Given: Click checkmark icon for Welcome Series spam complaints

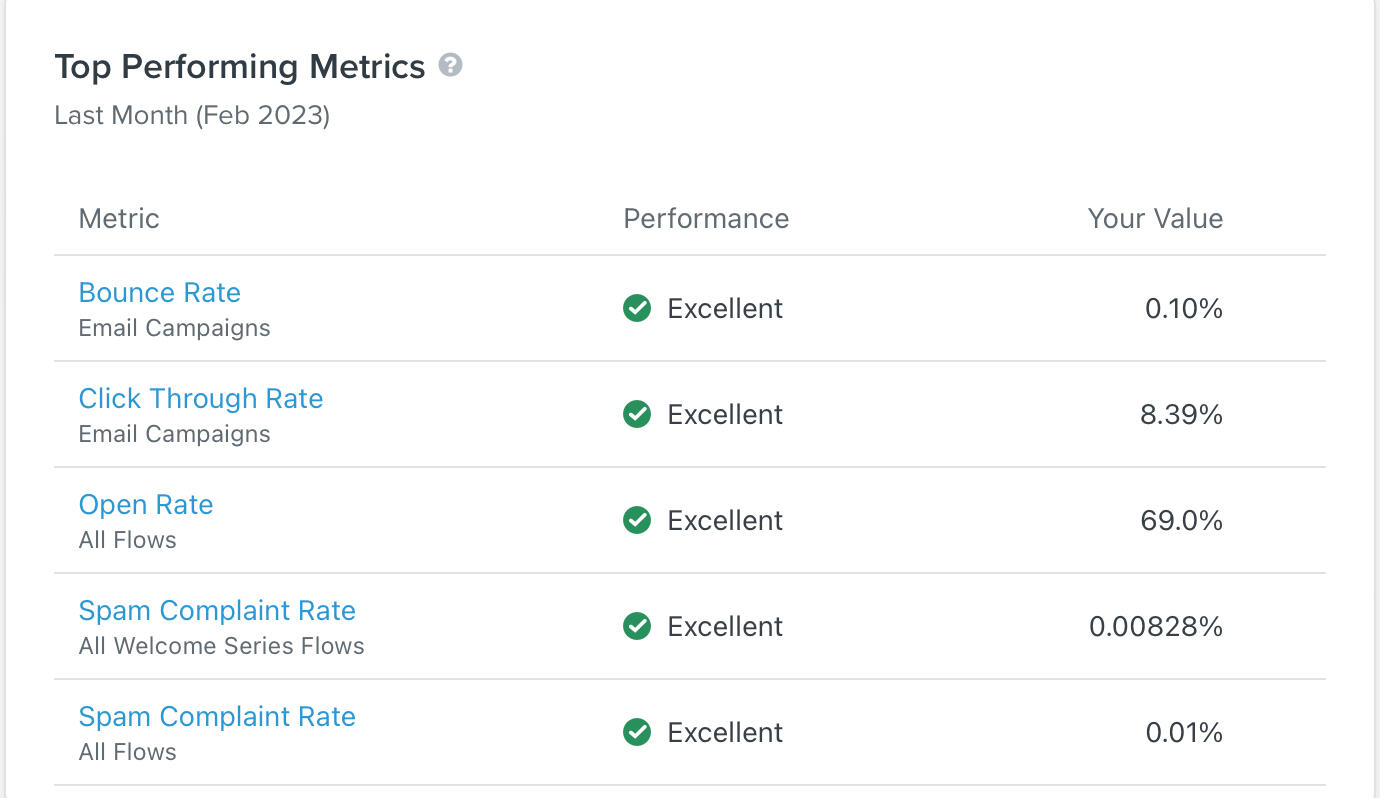Looking at the screenshot, I should (637, 626).
